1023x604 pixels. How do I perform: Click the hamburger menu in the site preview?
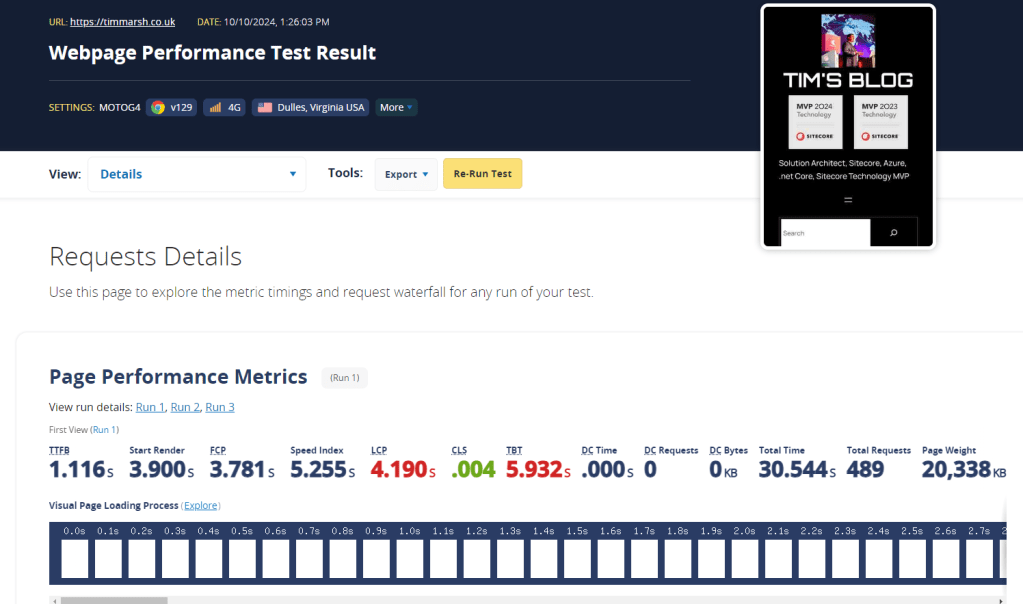[x=848, y=200]
